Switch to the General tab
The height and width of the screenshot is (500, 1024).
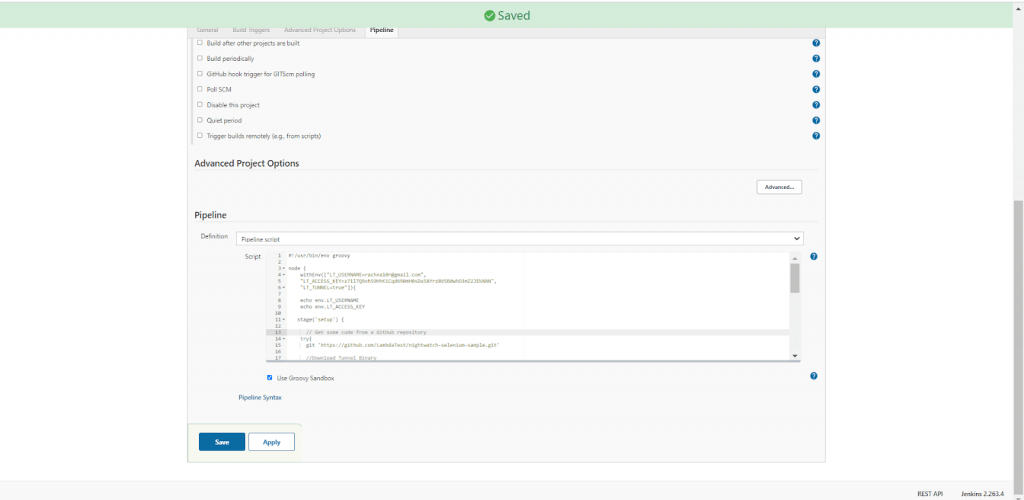click(207, 30)
